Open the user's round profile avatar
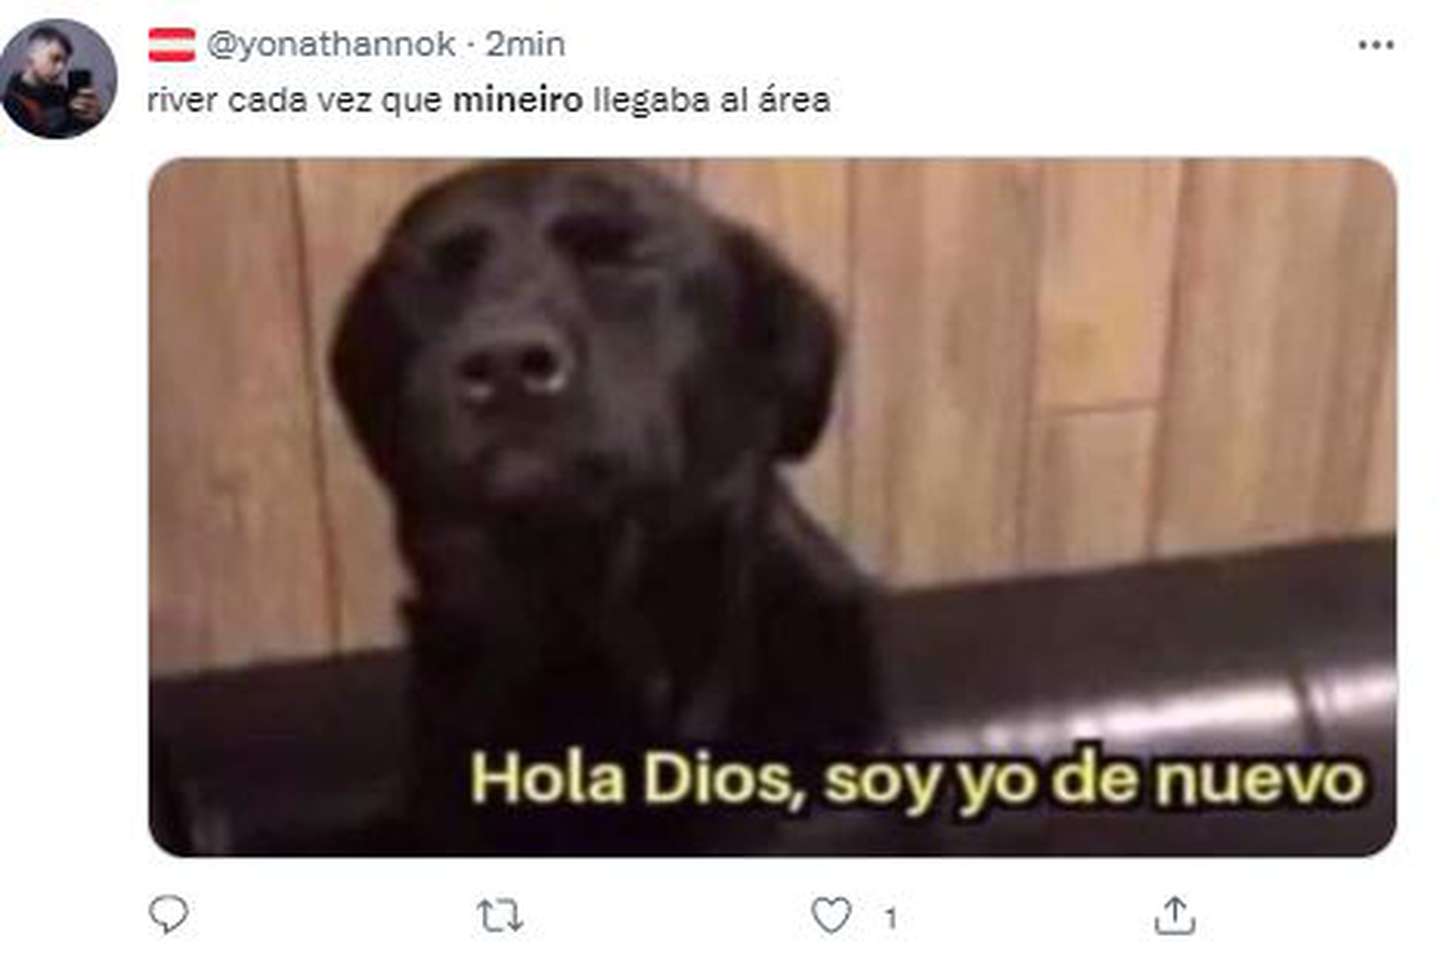1440x969 pixels. 59,78
